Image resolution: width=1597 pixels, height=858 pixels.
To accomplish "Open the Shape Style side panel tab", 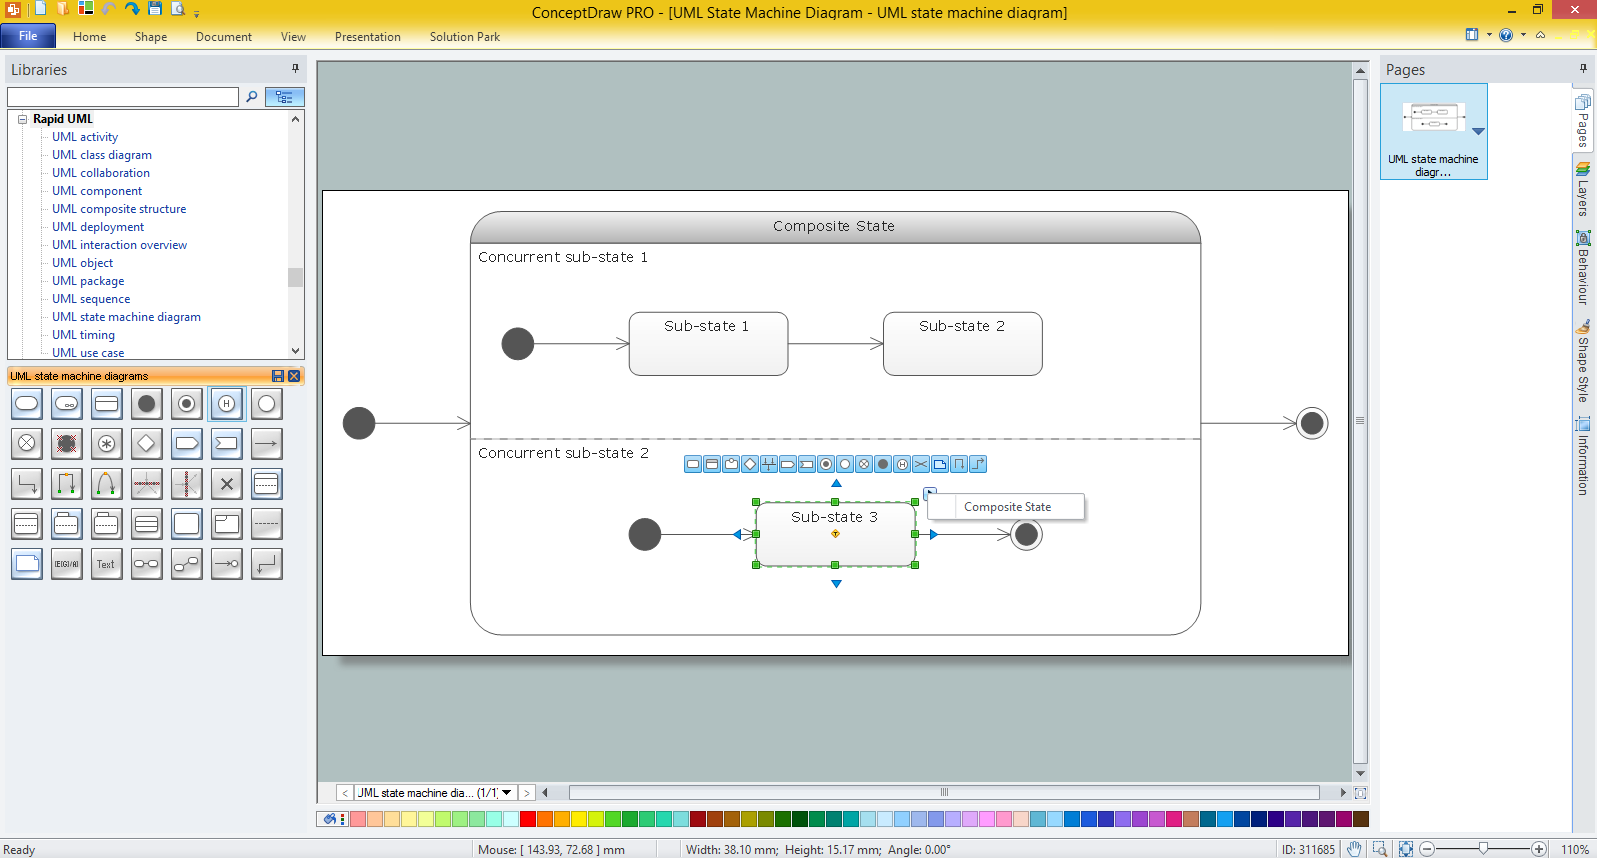I will point(1583,361).
